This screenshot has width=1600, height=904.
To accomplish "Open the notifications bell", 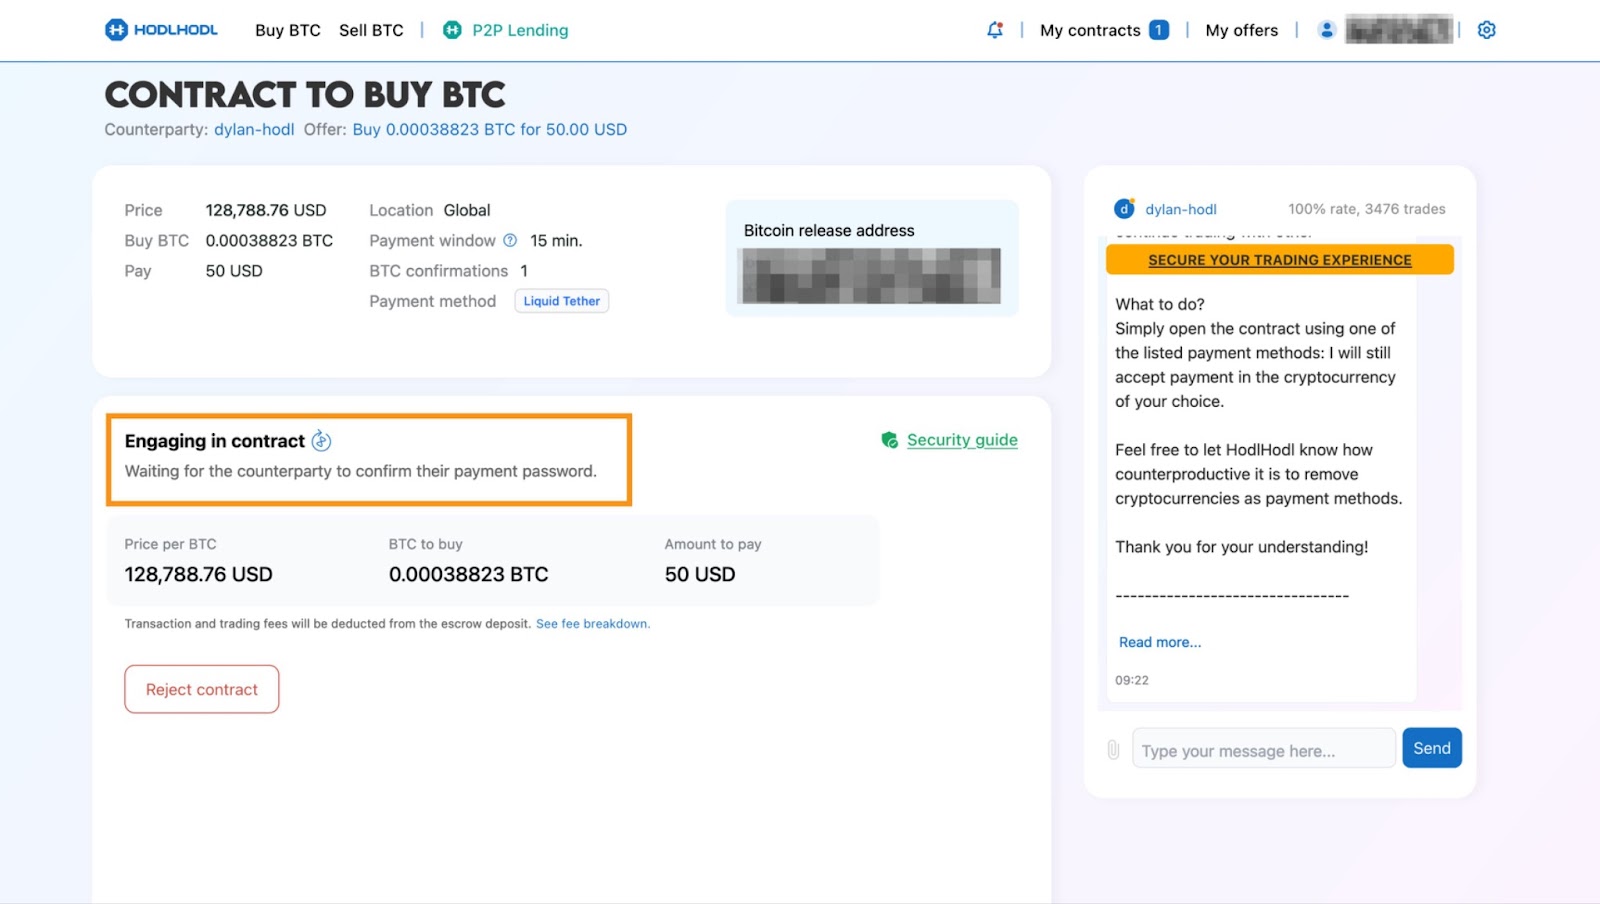I will (995, 30).
